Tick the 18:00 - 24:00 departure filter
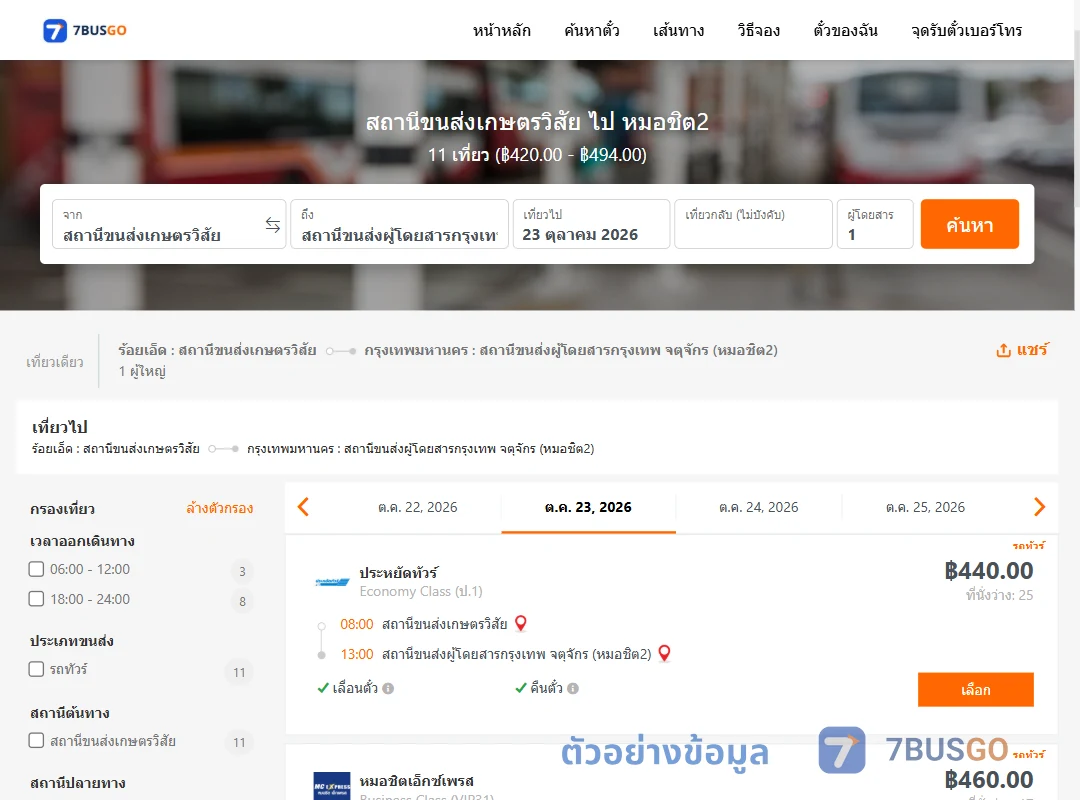The width and height of the screenshot is (1080, 800). (37, 599)
